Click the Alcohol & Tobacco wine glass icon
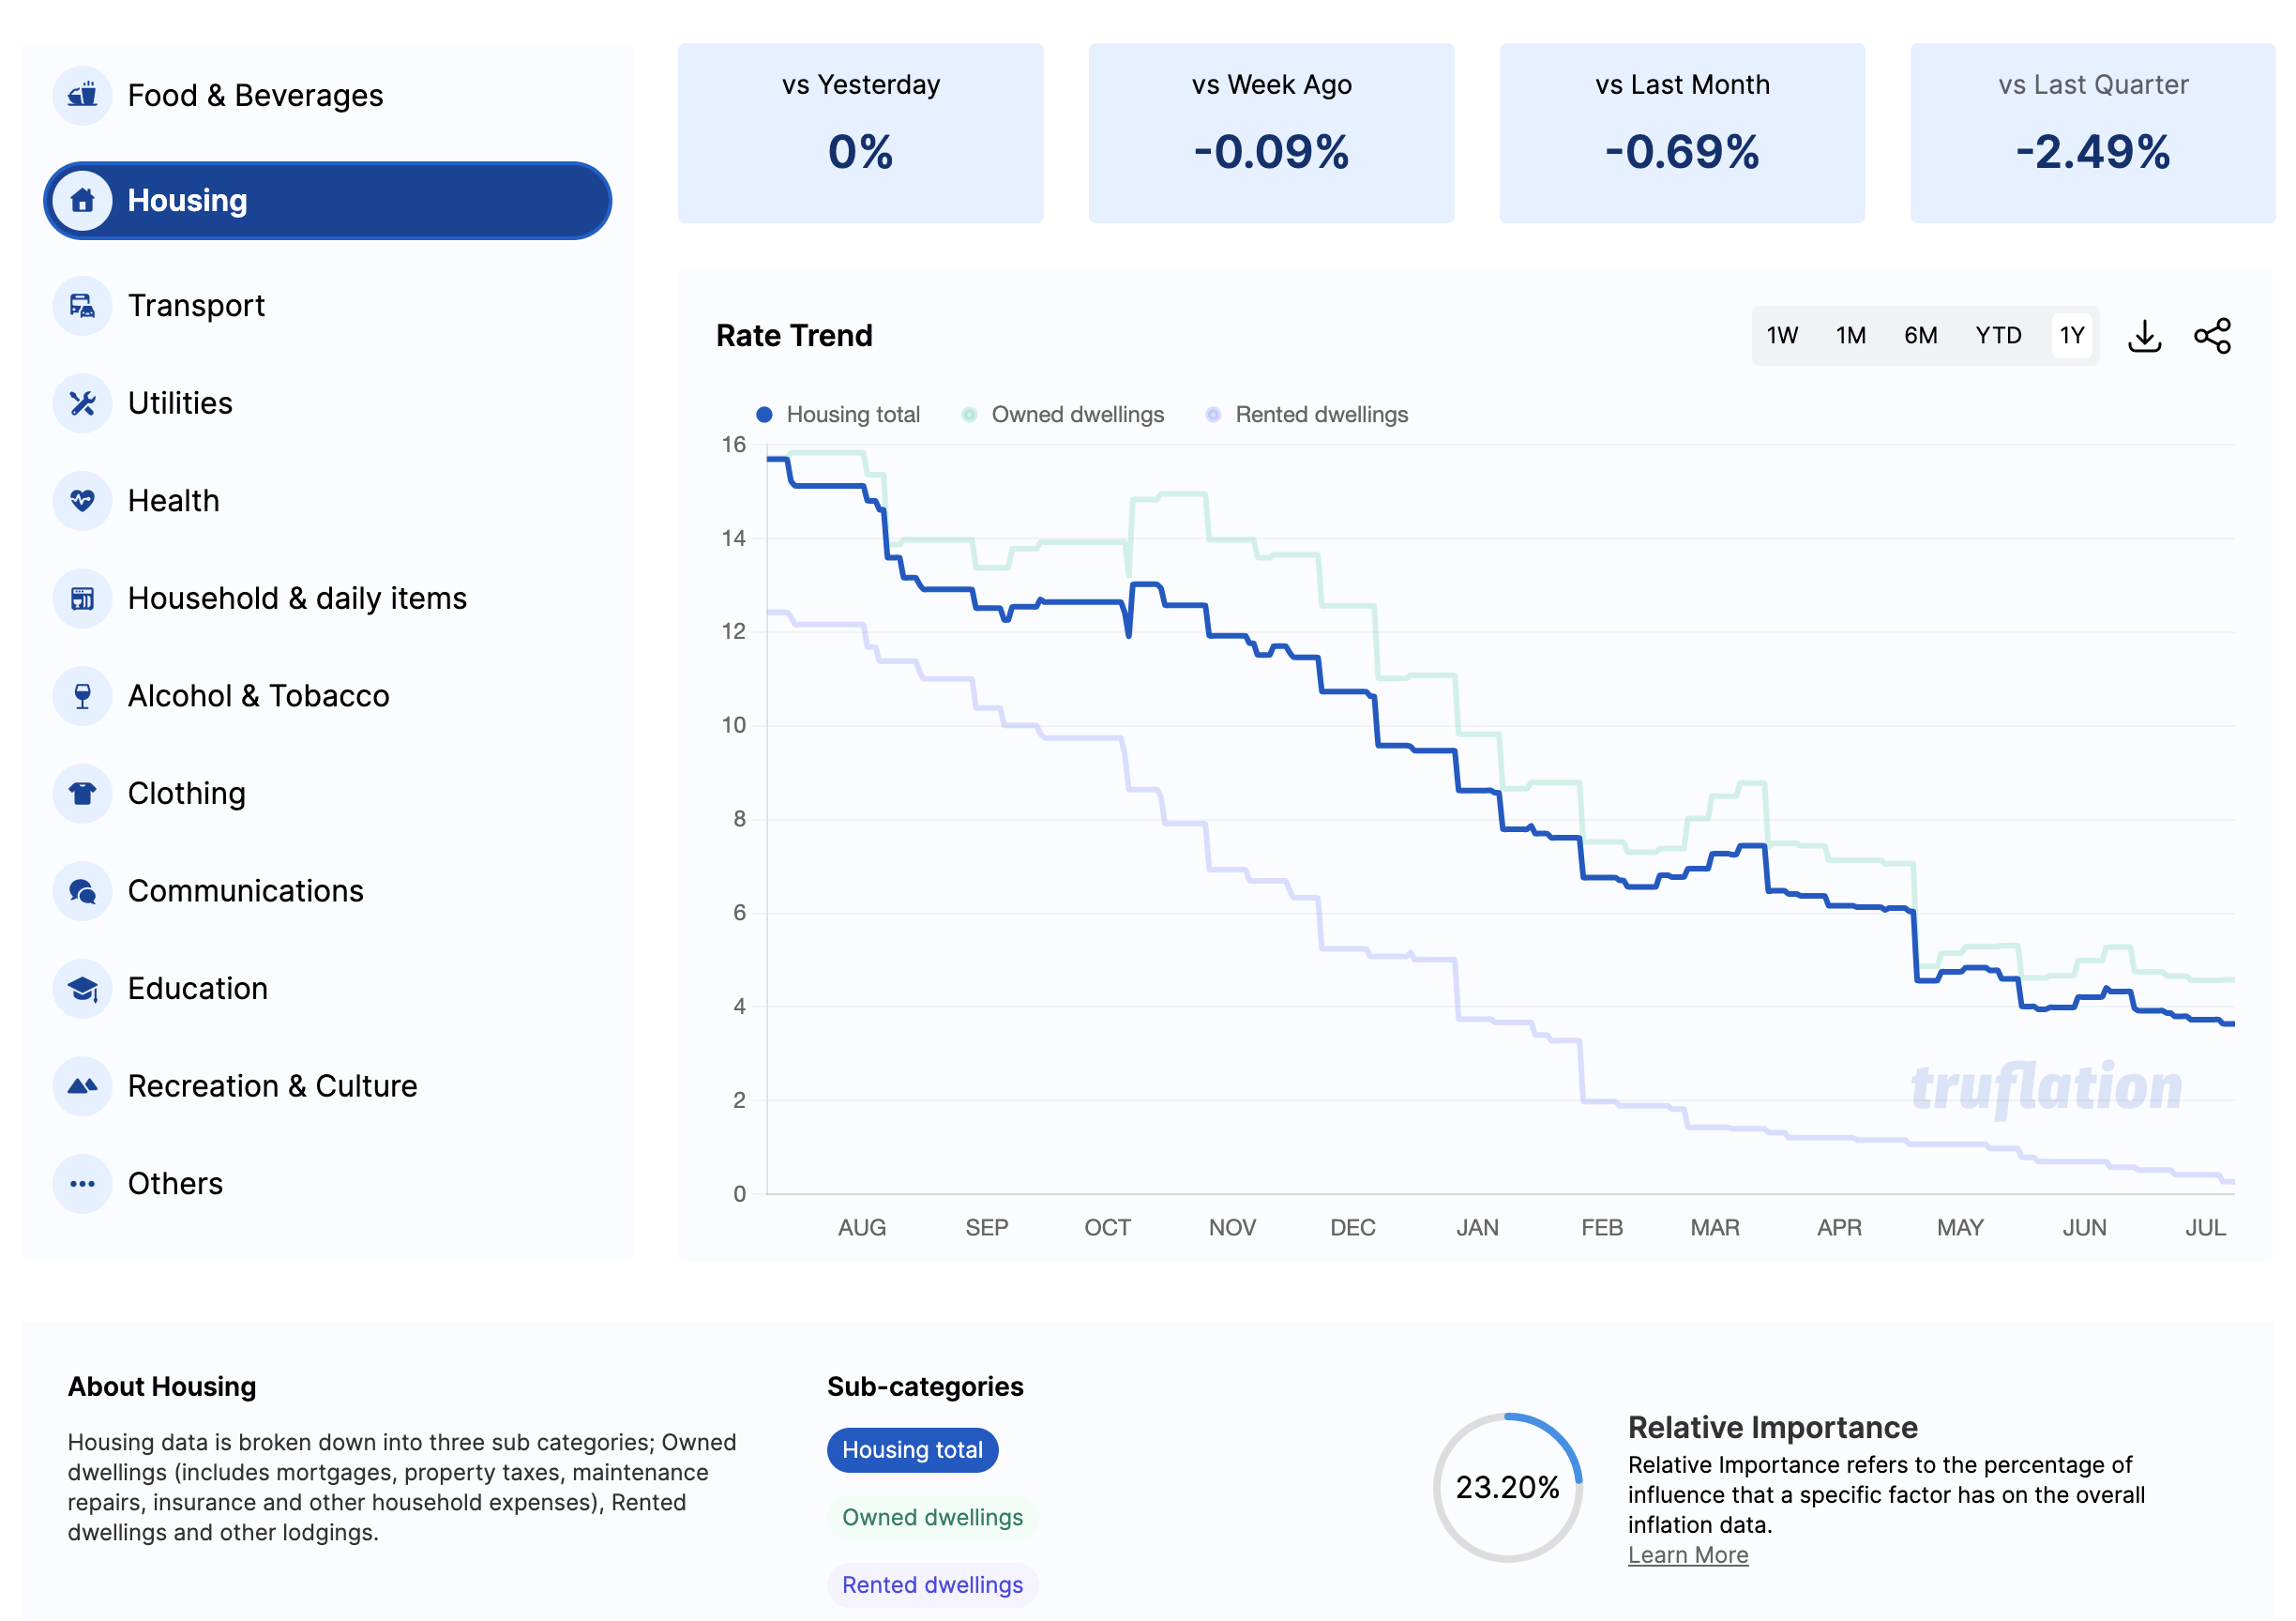2296x1621 pixels. click(x=82, y=696)
